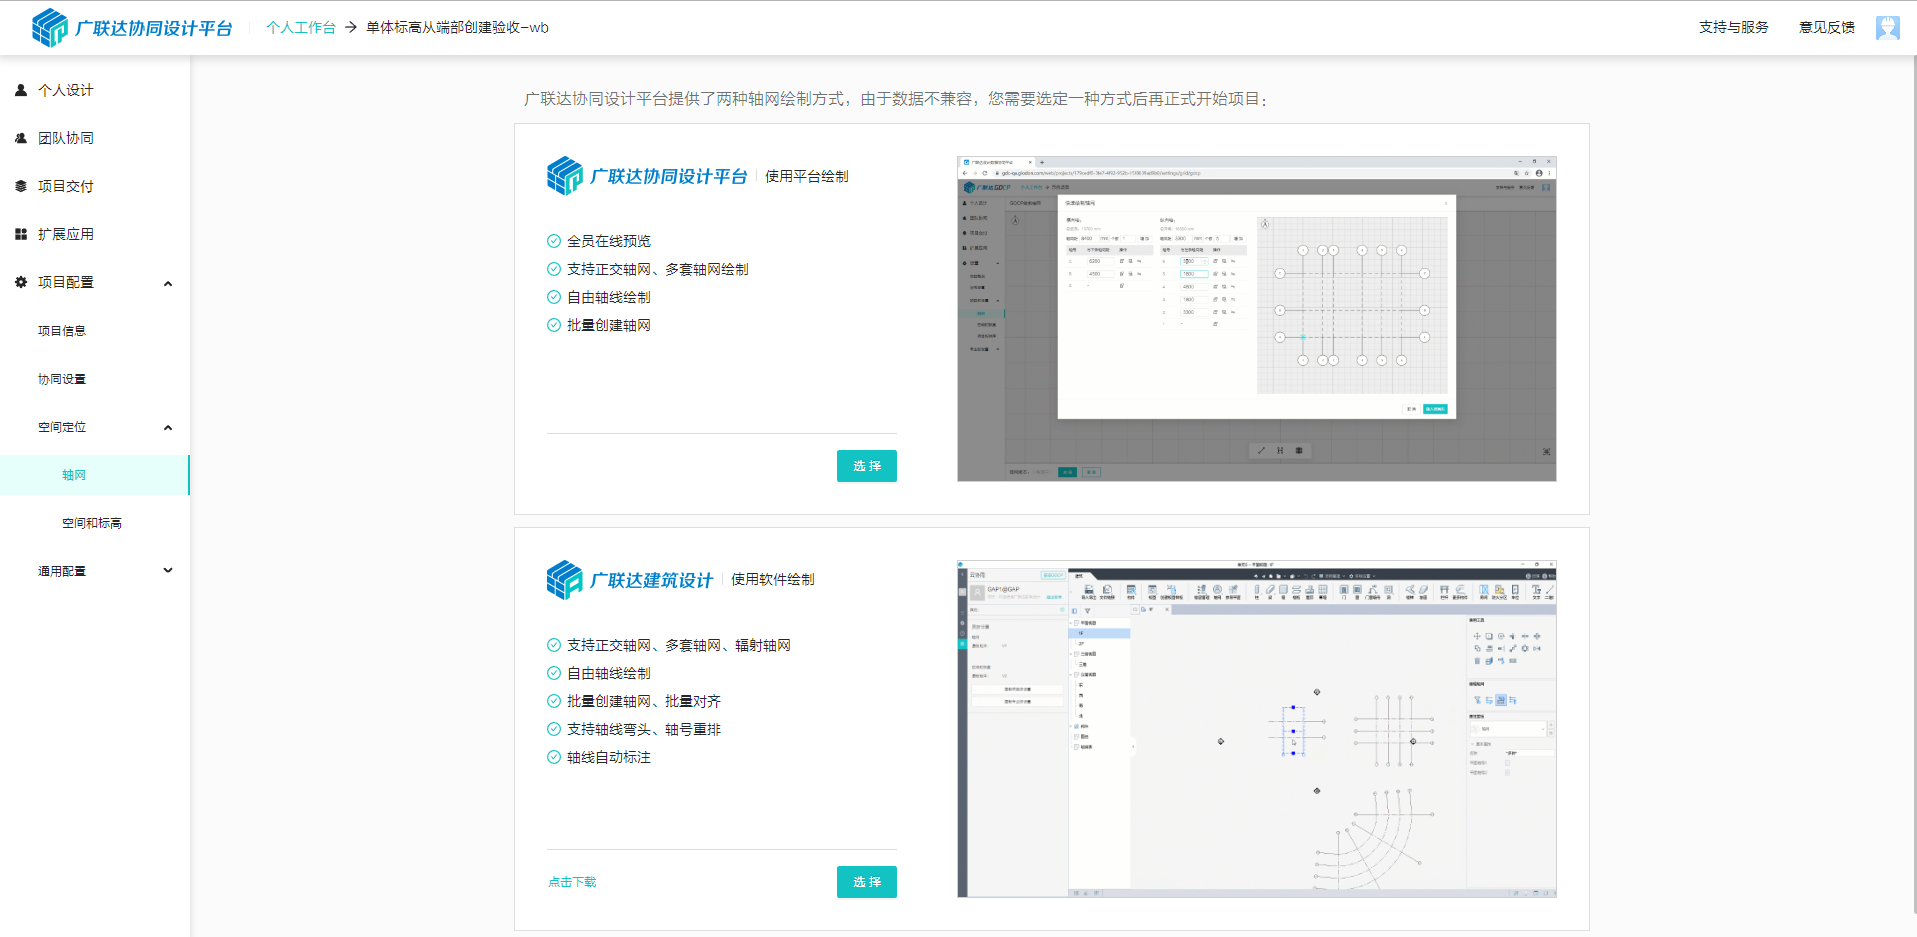Image resolution: width=1917 pixels, height=937 pixels.
Task: Click the 项目配置 gear icon
Action: (21, 282)
